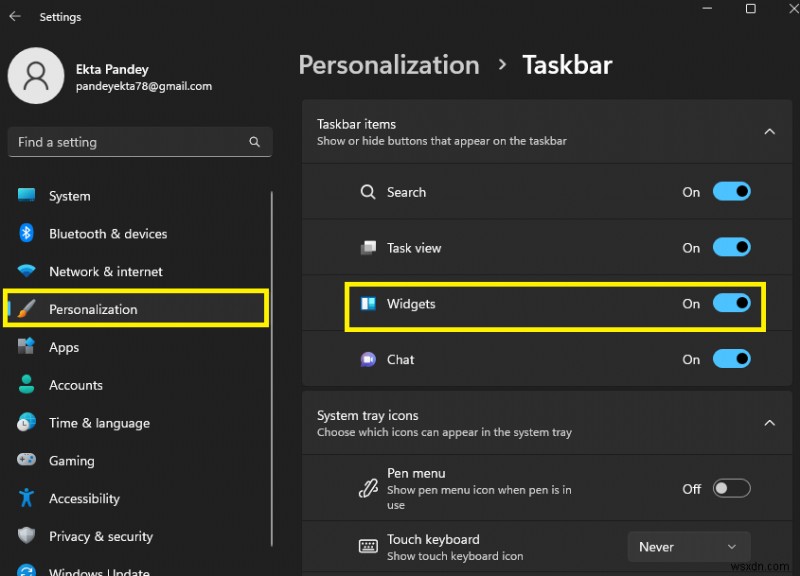
Task: Open the Touch keyboard Never dropdown
Action: (x=688, y=546)
